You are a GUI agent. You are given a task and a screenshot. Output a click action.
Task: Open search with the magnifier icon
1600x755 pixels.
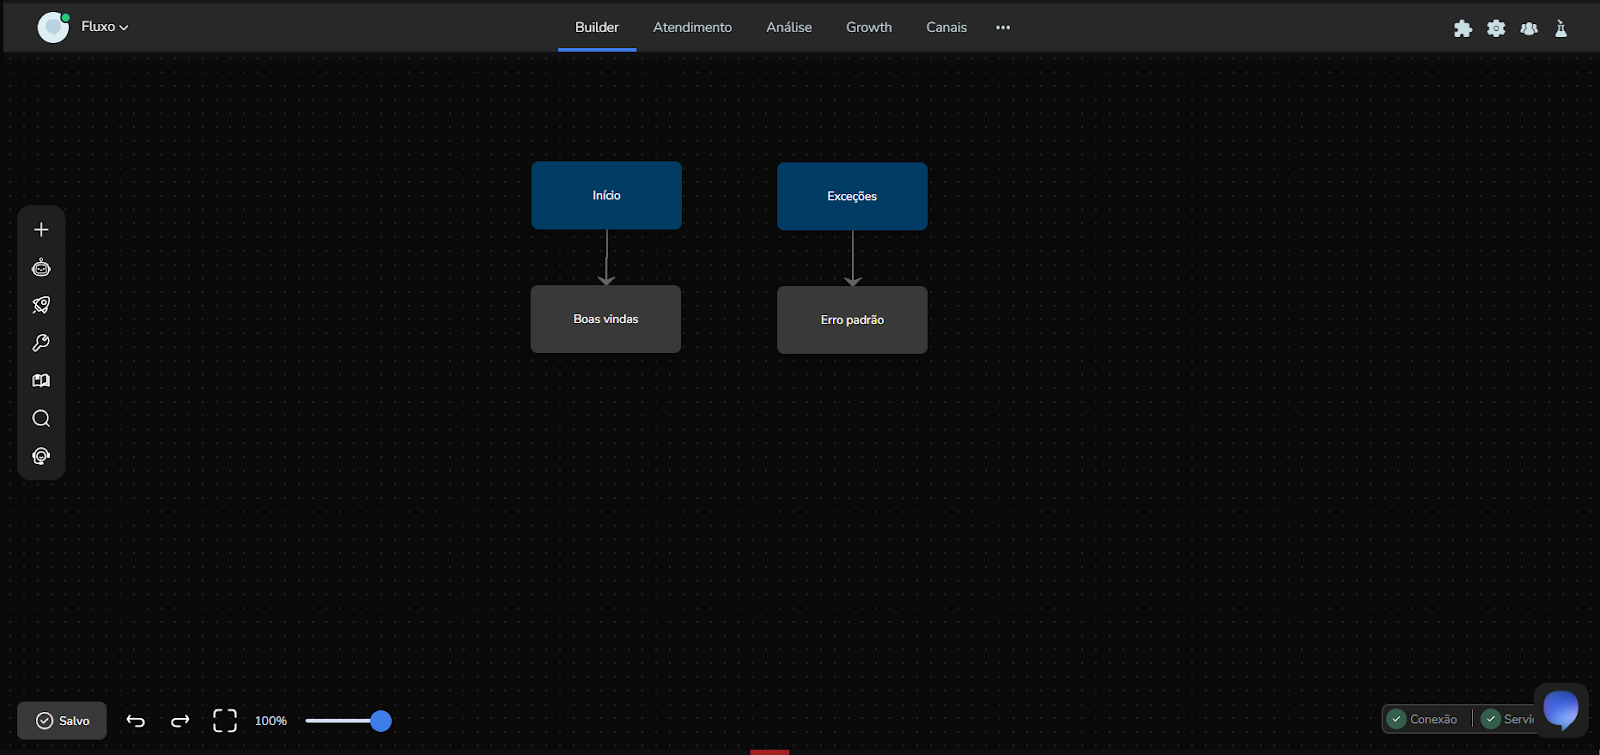pyautogui.click(x=41, y=419)
